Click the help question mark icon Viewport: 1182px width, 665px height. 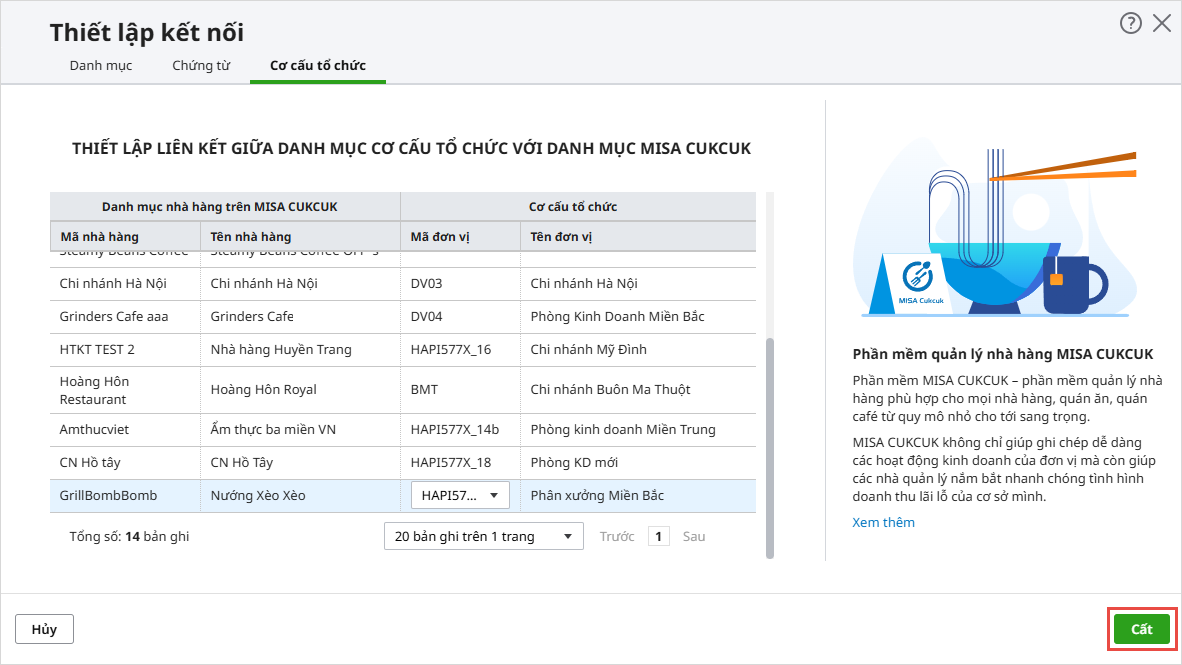tap(1130, 24)
